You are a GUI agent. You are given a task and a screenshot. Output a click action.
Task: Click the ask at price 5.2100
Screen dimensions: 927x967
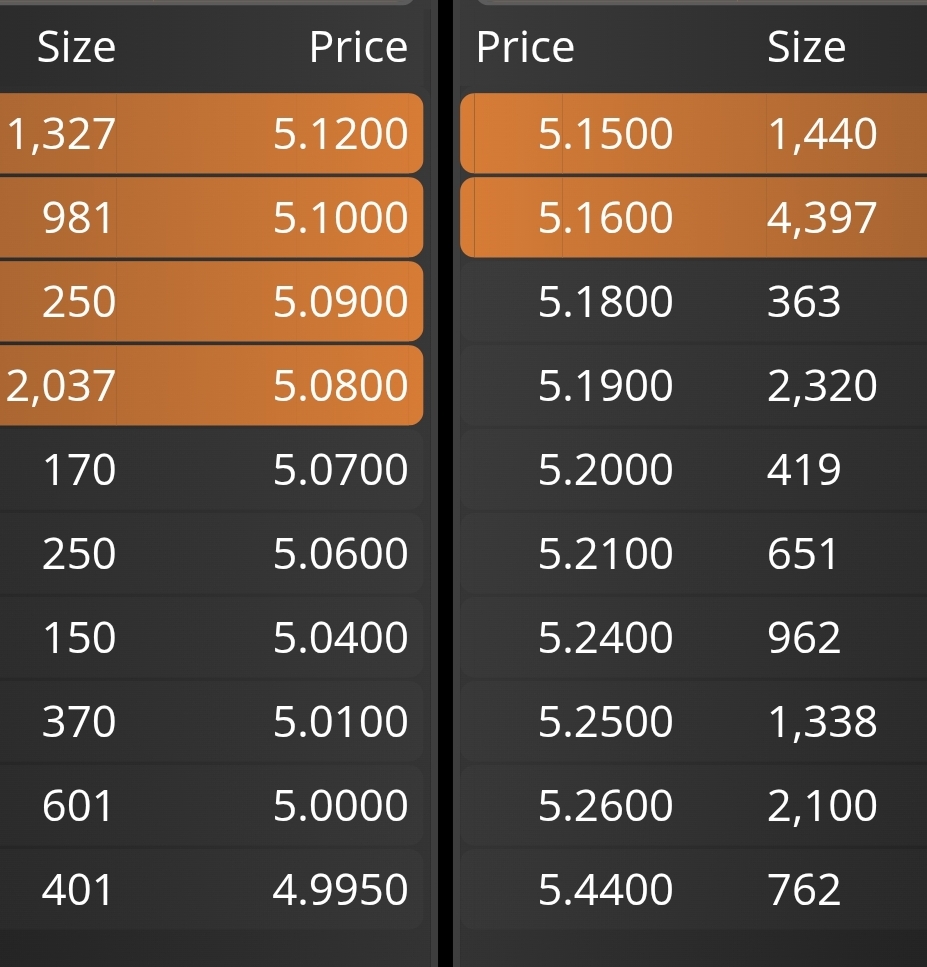tap(694, 553)
